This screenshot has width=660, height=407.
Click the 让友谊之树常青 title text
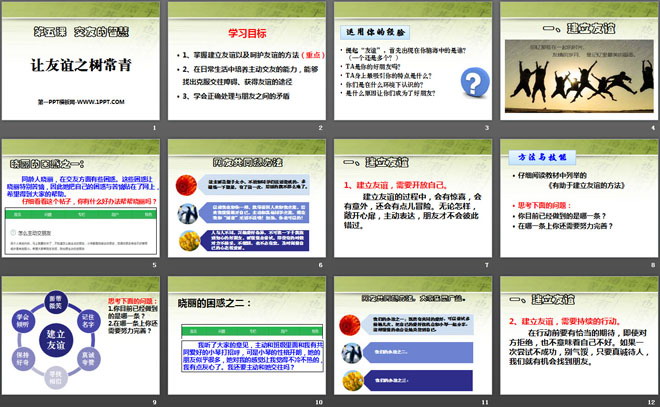pyautogui.click(x=81, y=65)
